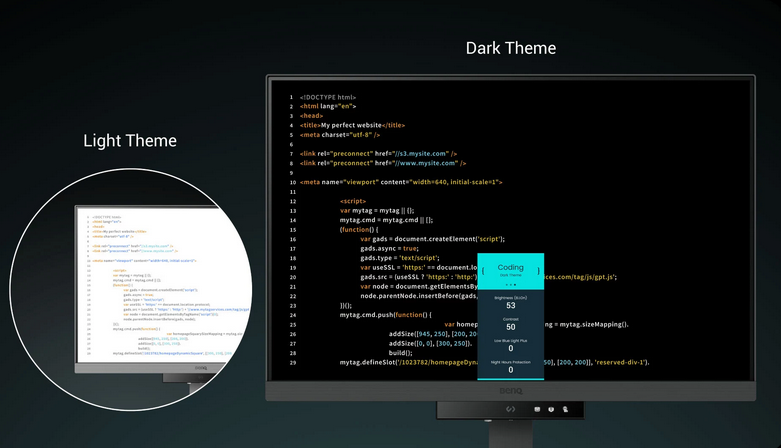
Task: Click the meta "viewport" line 10
Action: click(x=401, y=182)
